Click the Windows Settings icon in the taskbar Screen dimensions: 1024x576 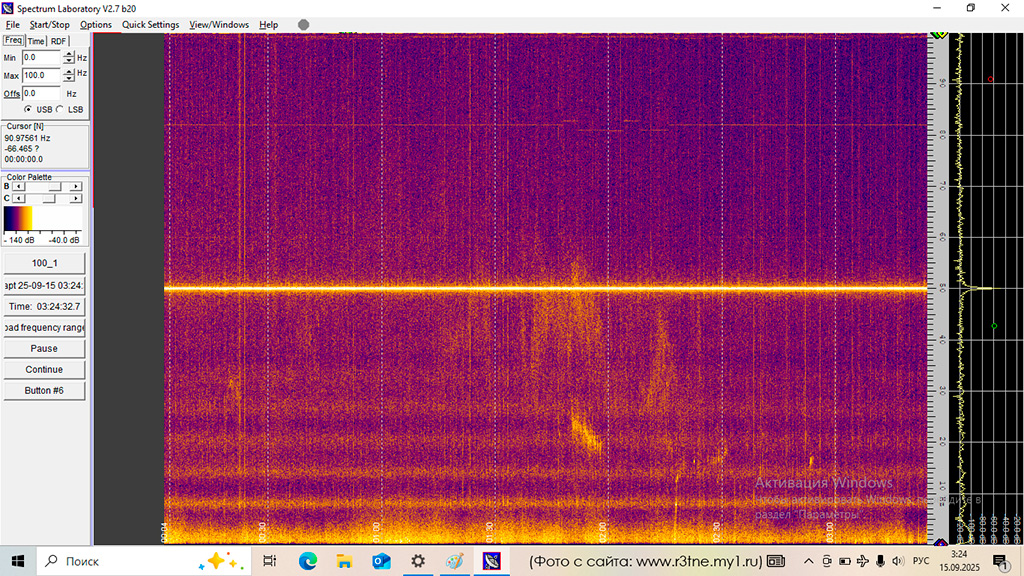pyautogui.click(x=417, y=560)
